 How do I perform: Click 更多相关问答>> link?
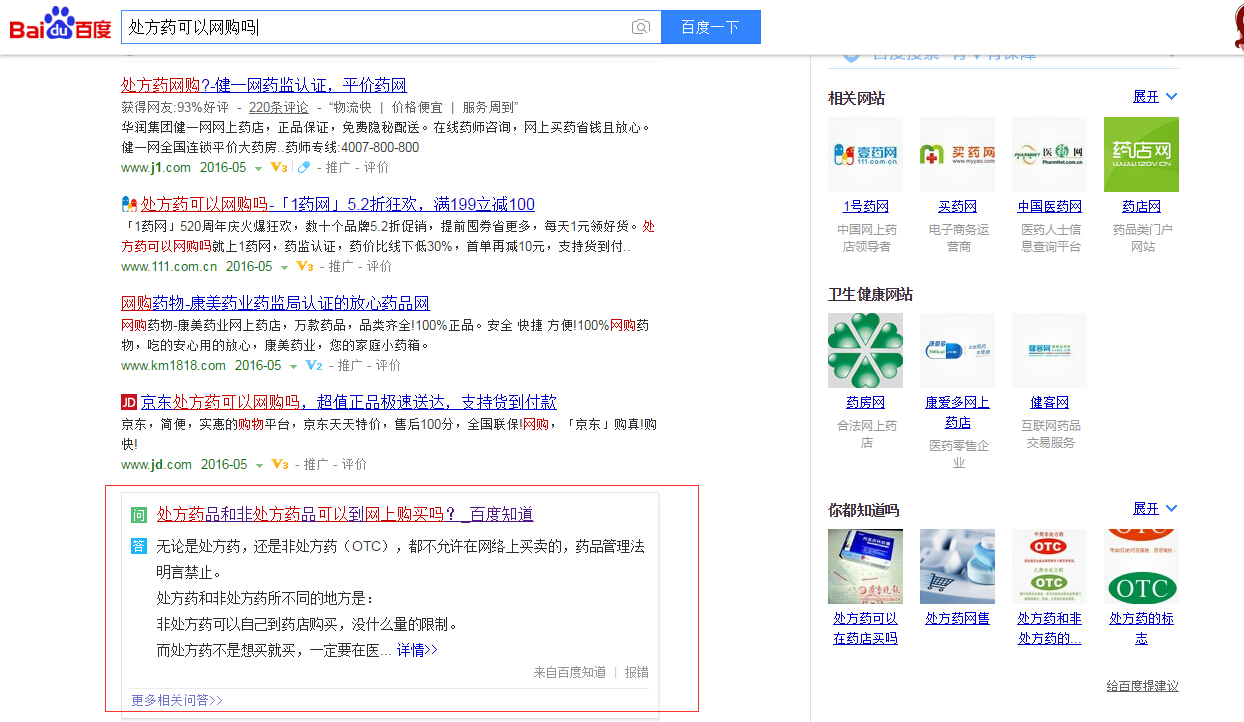177,700
